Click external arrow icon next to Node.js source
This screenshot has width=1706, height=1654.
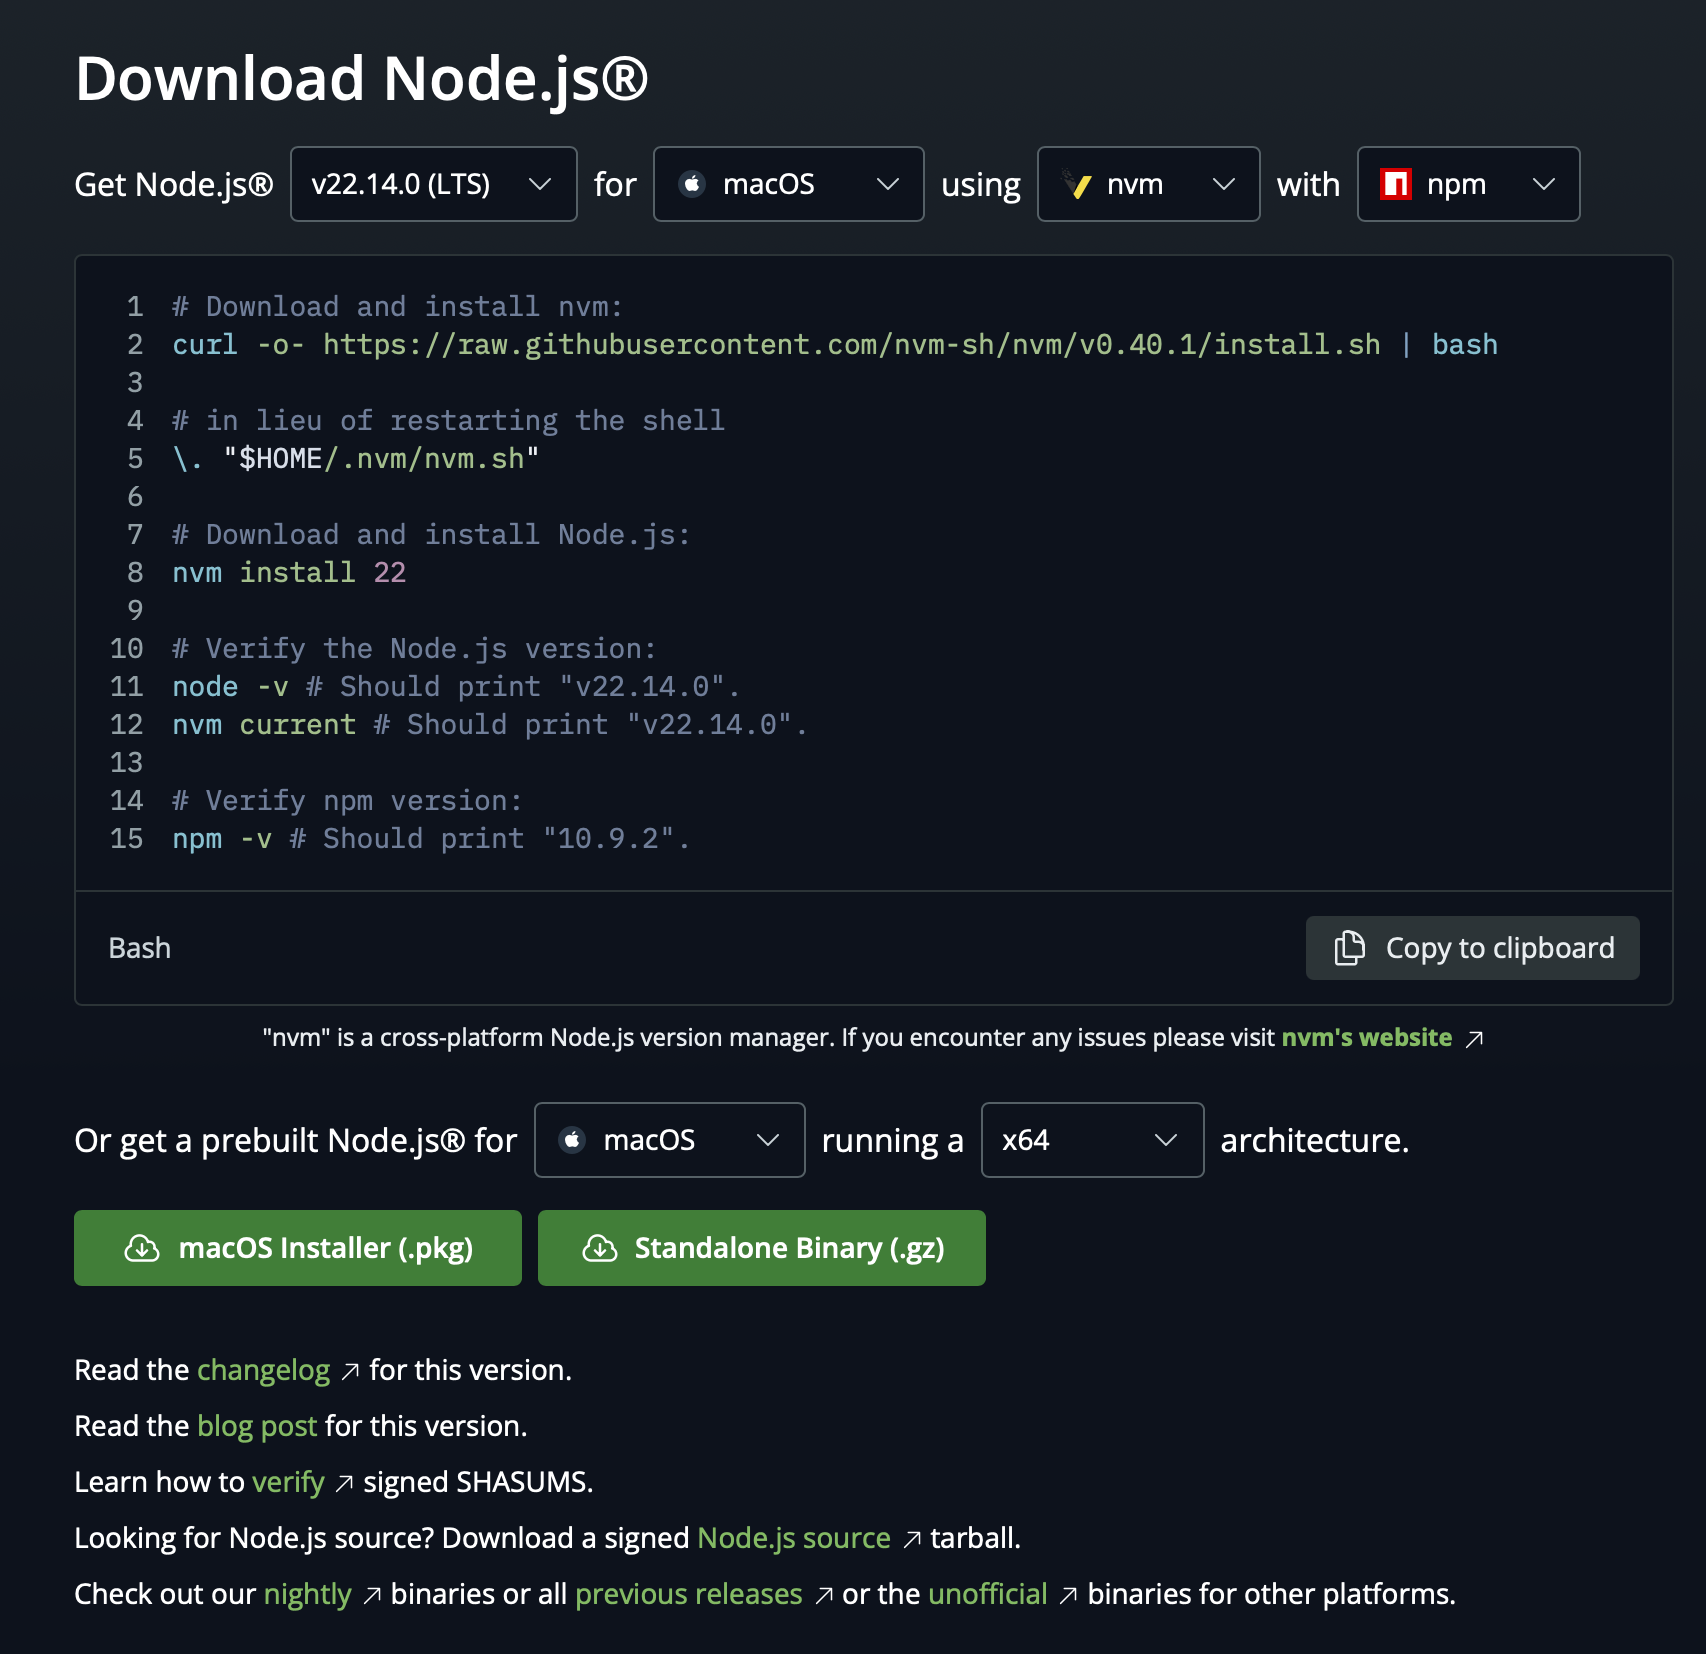click(912, 1540)
